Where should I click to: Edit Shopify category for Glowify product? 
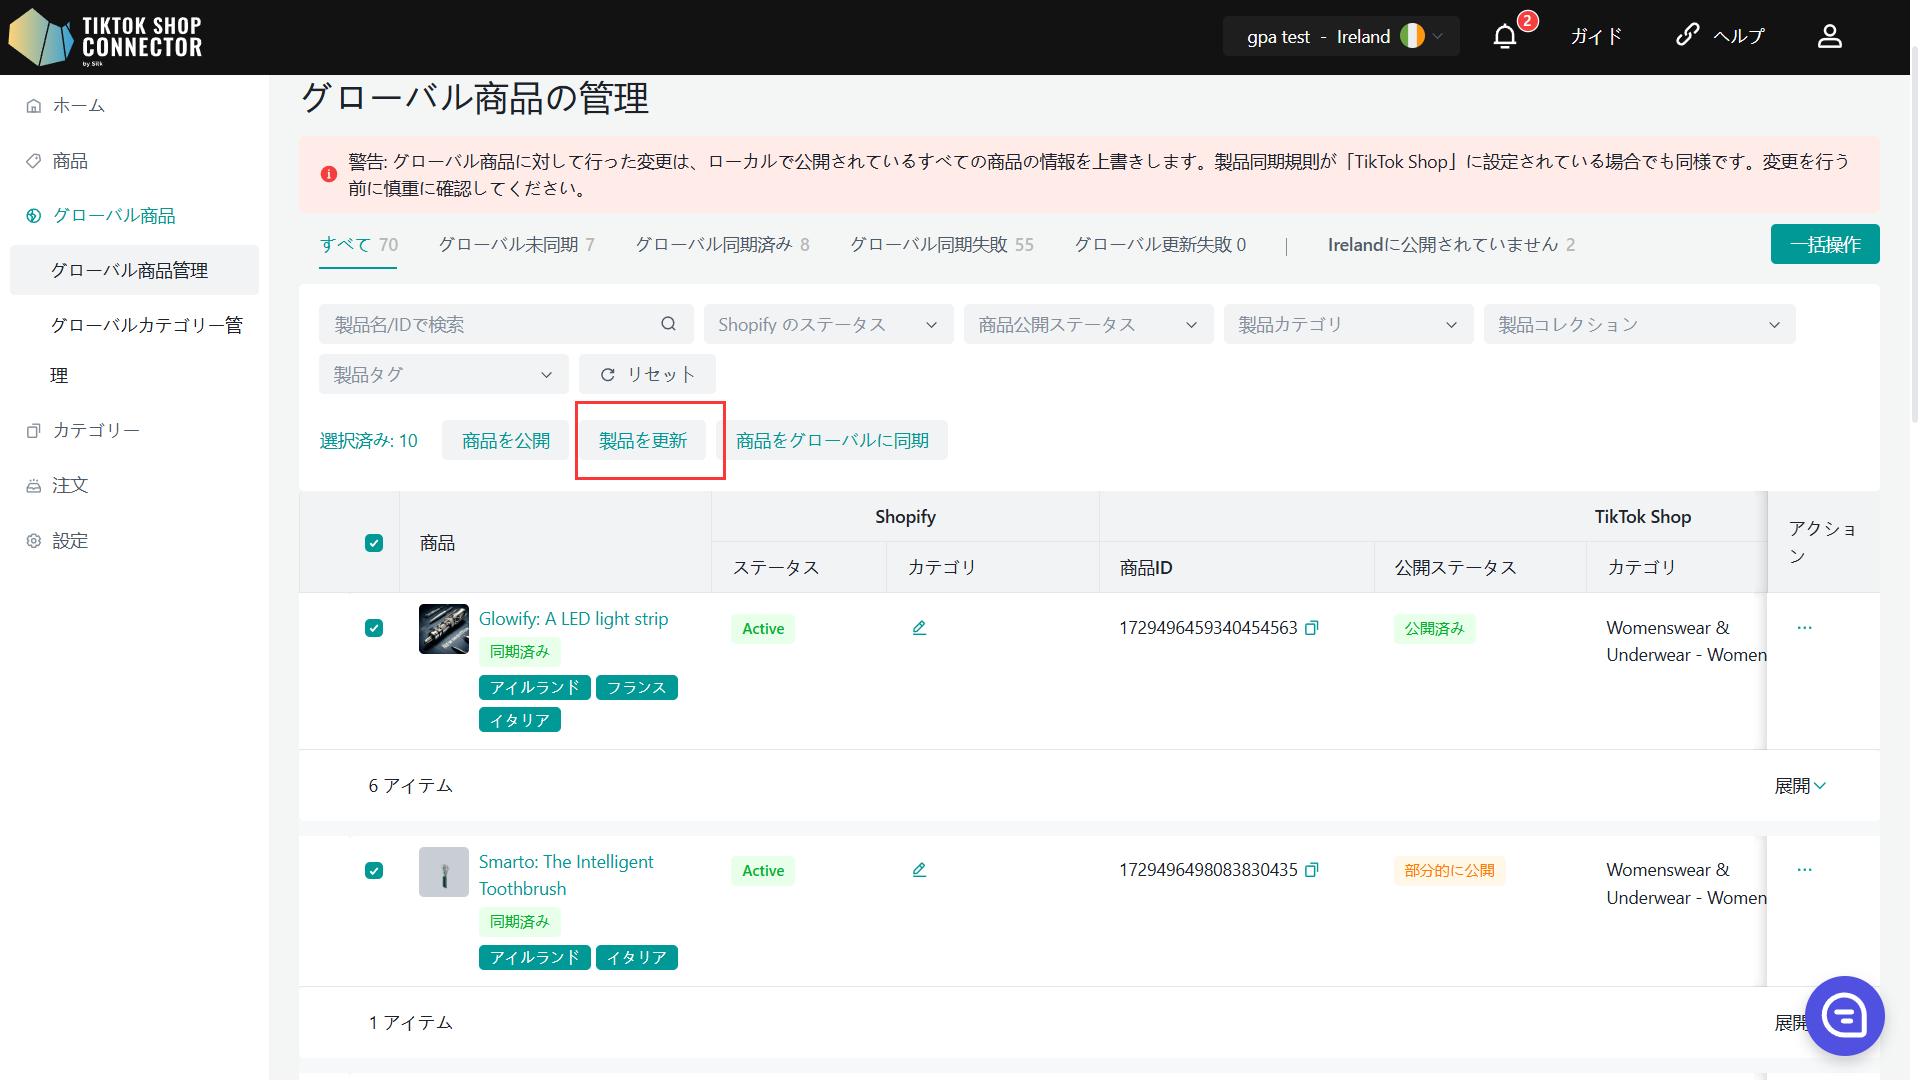(x=919, y=628)
